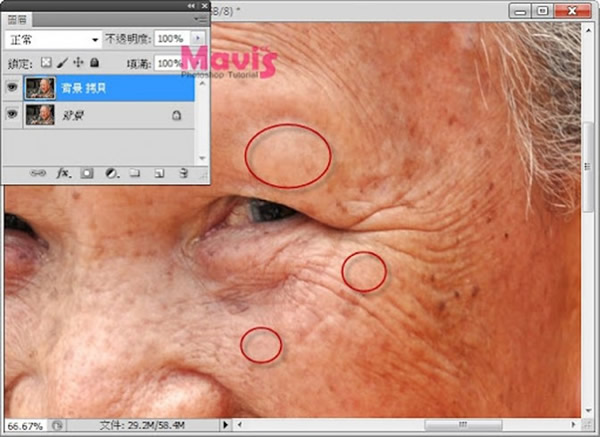The height and width of the screenshot is (437, 600).
Task: Open the layer style fx menu
Action: tap(62, 172)
